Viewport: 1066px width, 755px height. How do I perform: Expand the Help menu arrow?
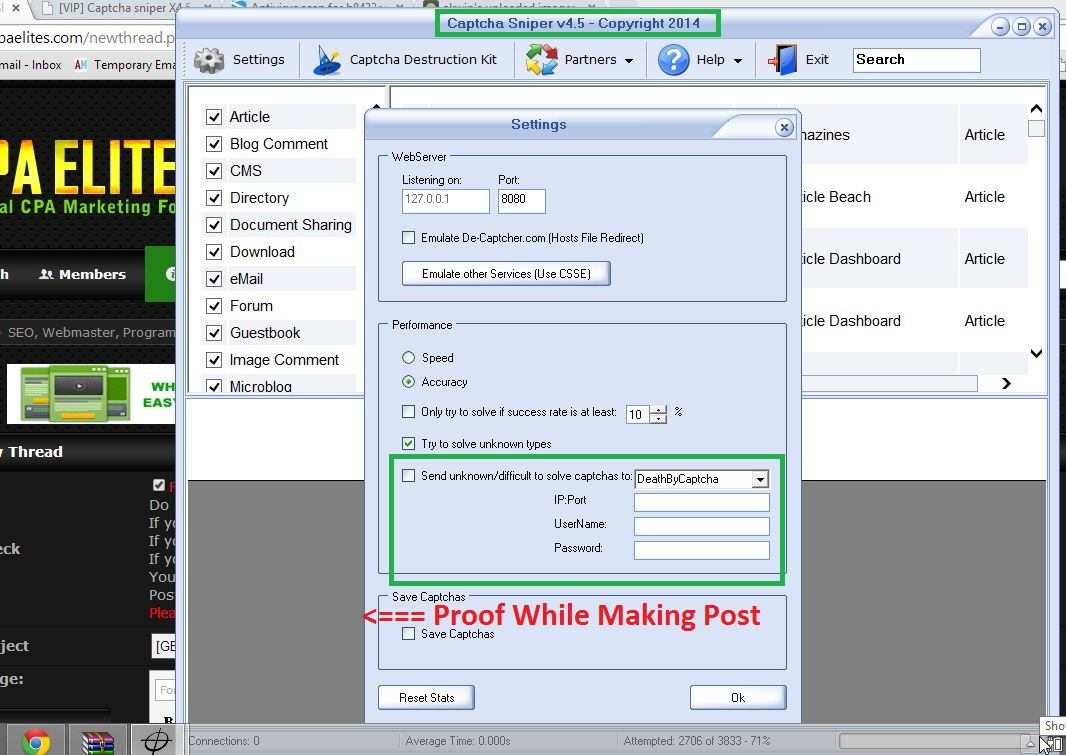click(x=738, y=61)
